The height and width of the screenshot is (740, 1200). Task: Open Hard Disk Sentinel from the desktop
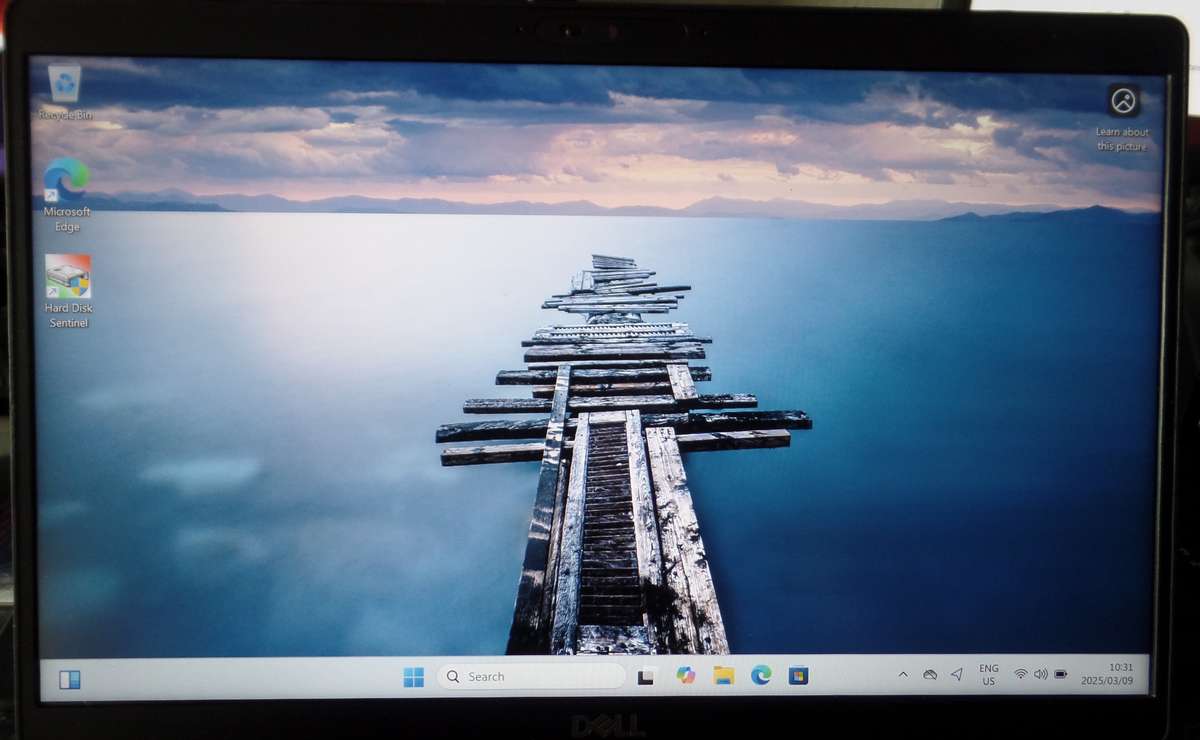point(66,285)
